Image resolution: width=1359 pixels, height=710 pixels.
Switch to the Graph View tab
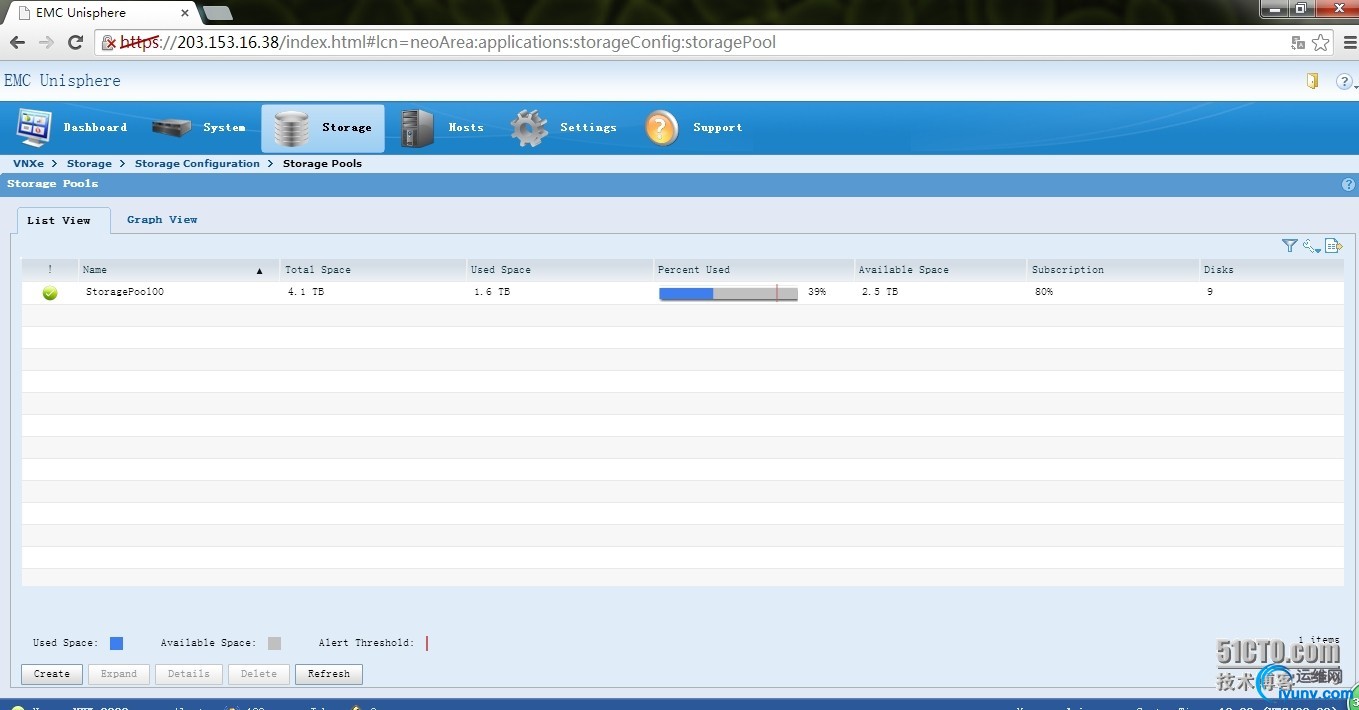[162, 220]
